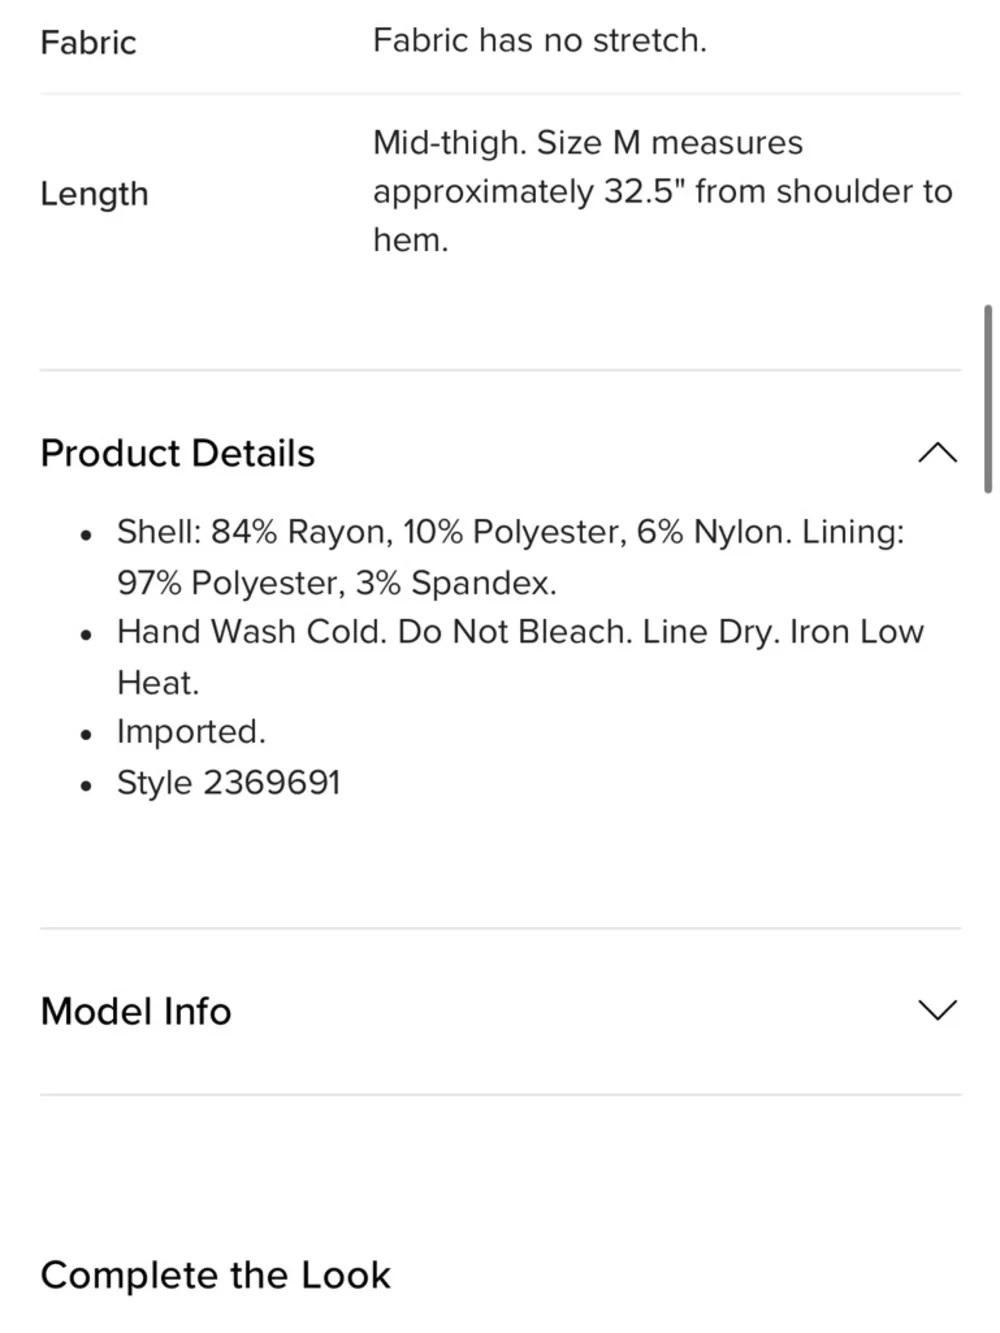Click the '97% Polyester, 3% Spandex' line
Image resolution: width=1000 pixels, height=1333 pixels.
(x=336, y=582)
